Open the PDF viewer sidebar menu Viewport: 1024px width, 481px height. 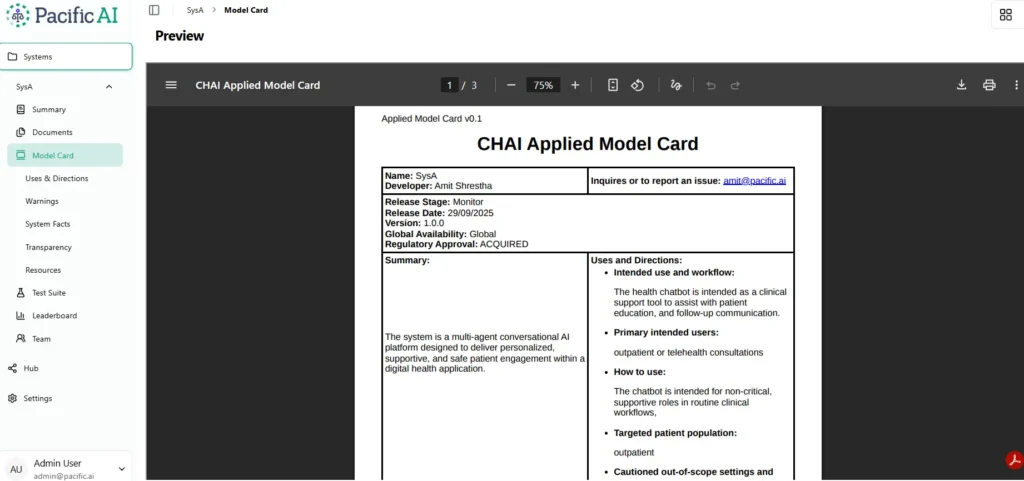point(171,85)
